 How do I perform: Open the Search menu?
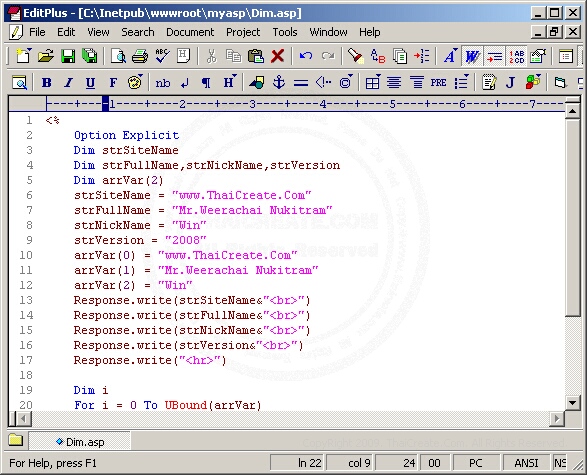[137, 32]
